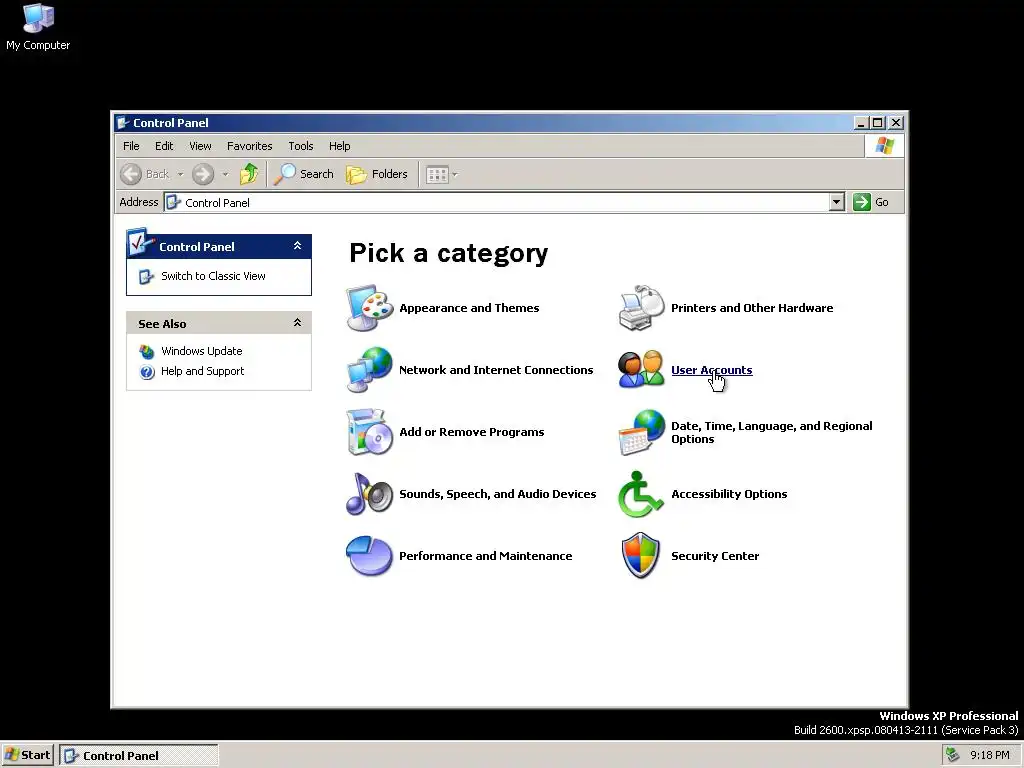This screenshot has height=768, width=1024.
Task: Click the Control Panel title bar icon
Action: point(122,123)
